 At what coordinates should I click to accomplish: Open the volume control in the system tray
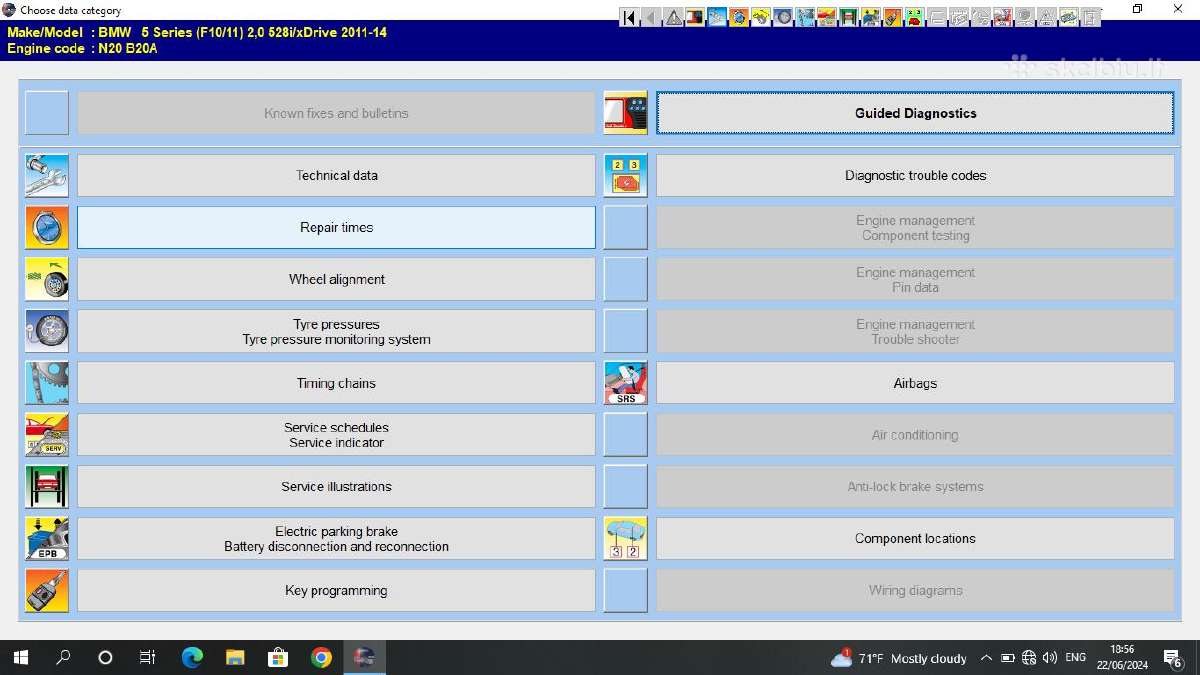1050,658
